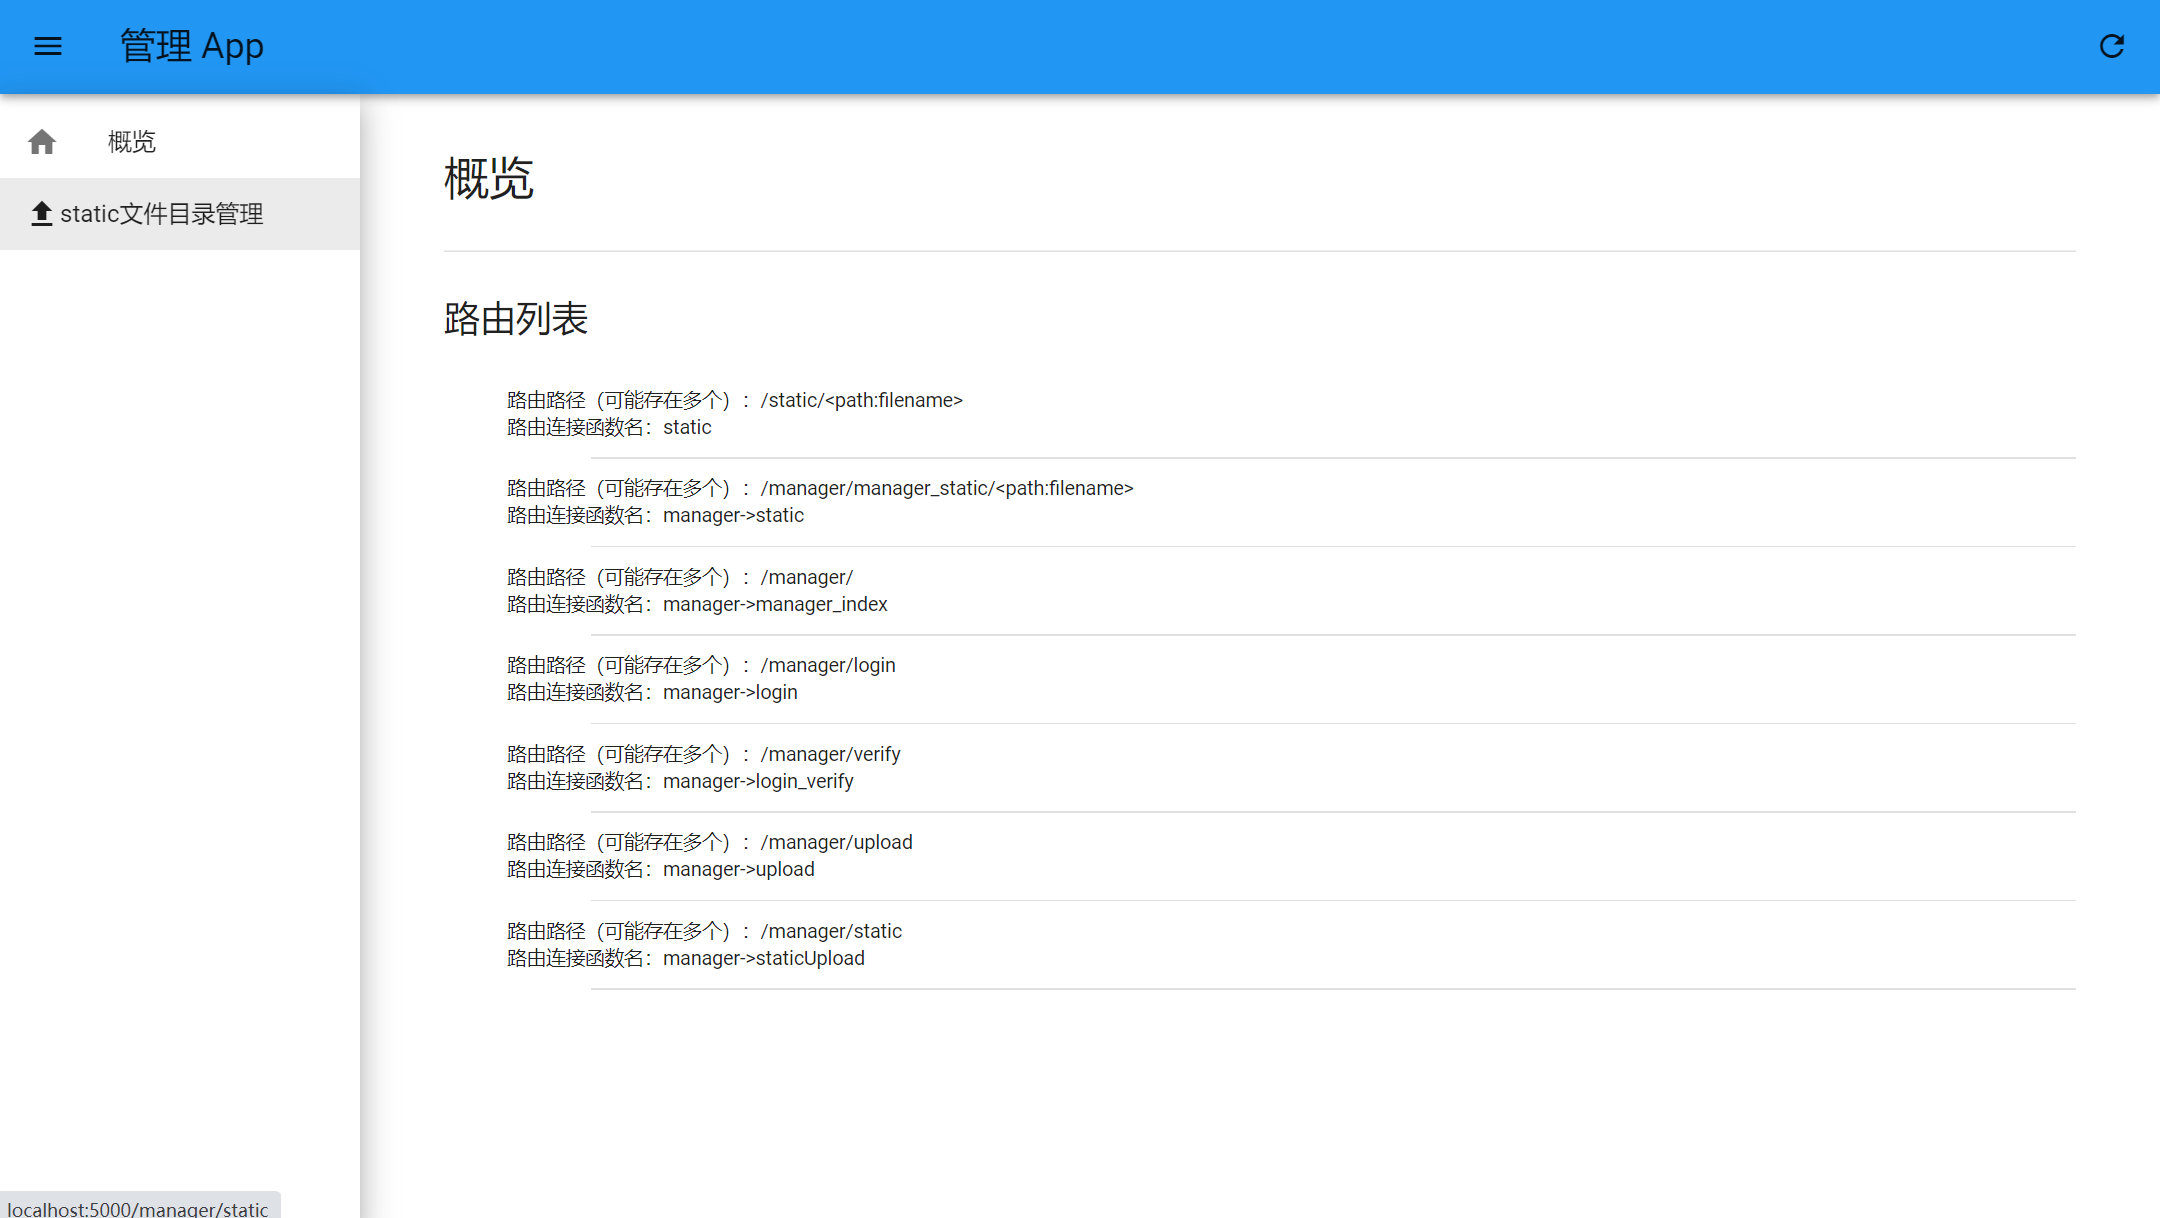This screenshot has height=1218, width=2160.
Task: Click the /manager/login route entry
Action: click(x=827, y=664)
